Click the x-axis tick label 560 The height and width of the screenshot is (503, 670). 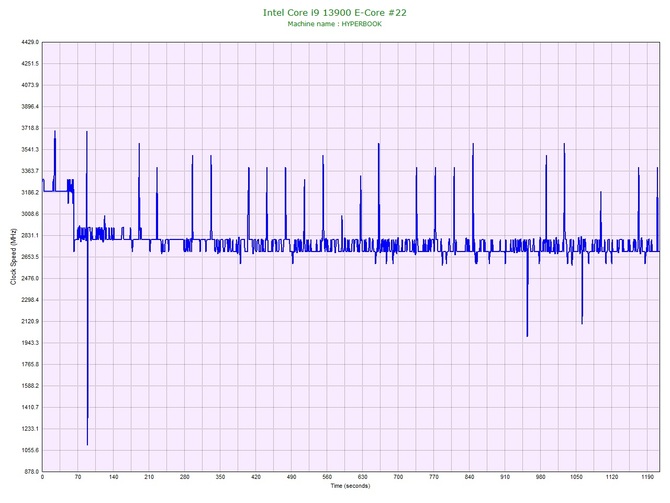(x=327, y=477)
